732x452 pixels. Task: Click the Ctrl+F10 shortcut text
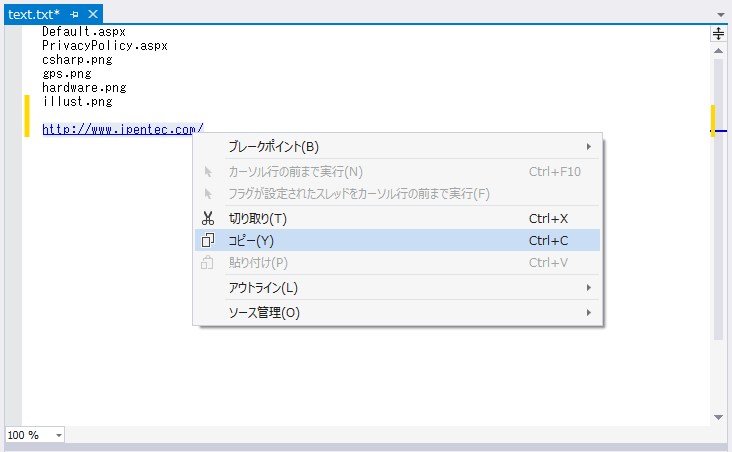[555, 172]
